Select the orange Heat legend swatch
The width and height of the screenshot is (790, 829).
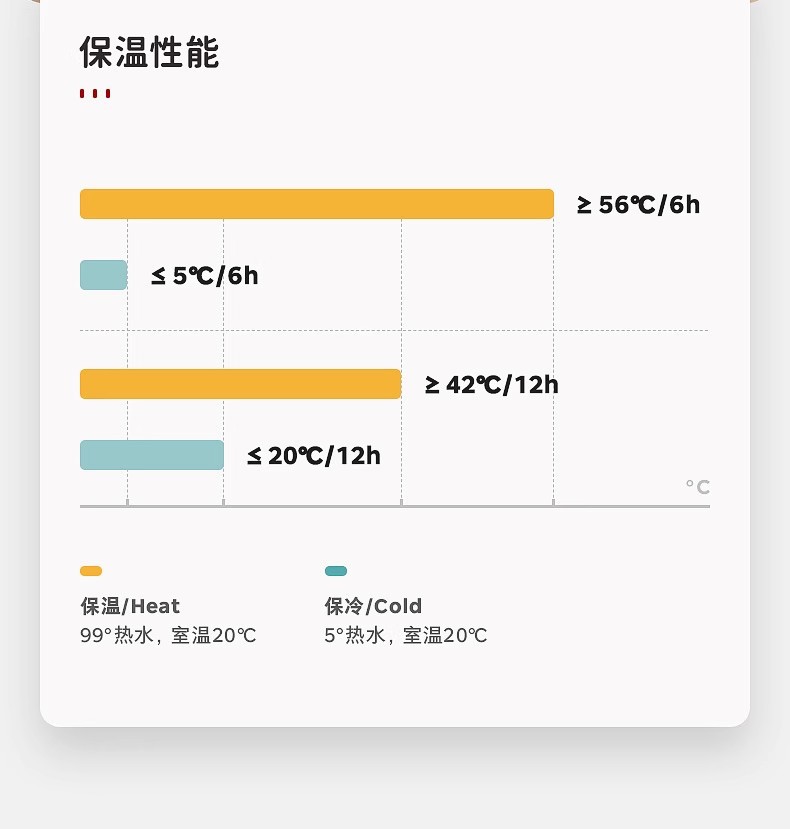pos(91,571)
